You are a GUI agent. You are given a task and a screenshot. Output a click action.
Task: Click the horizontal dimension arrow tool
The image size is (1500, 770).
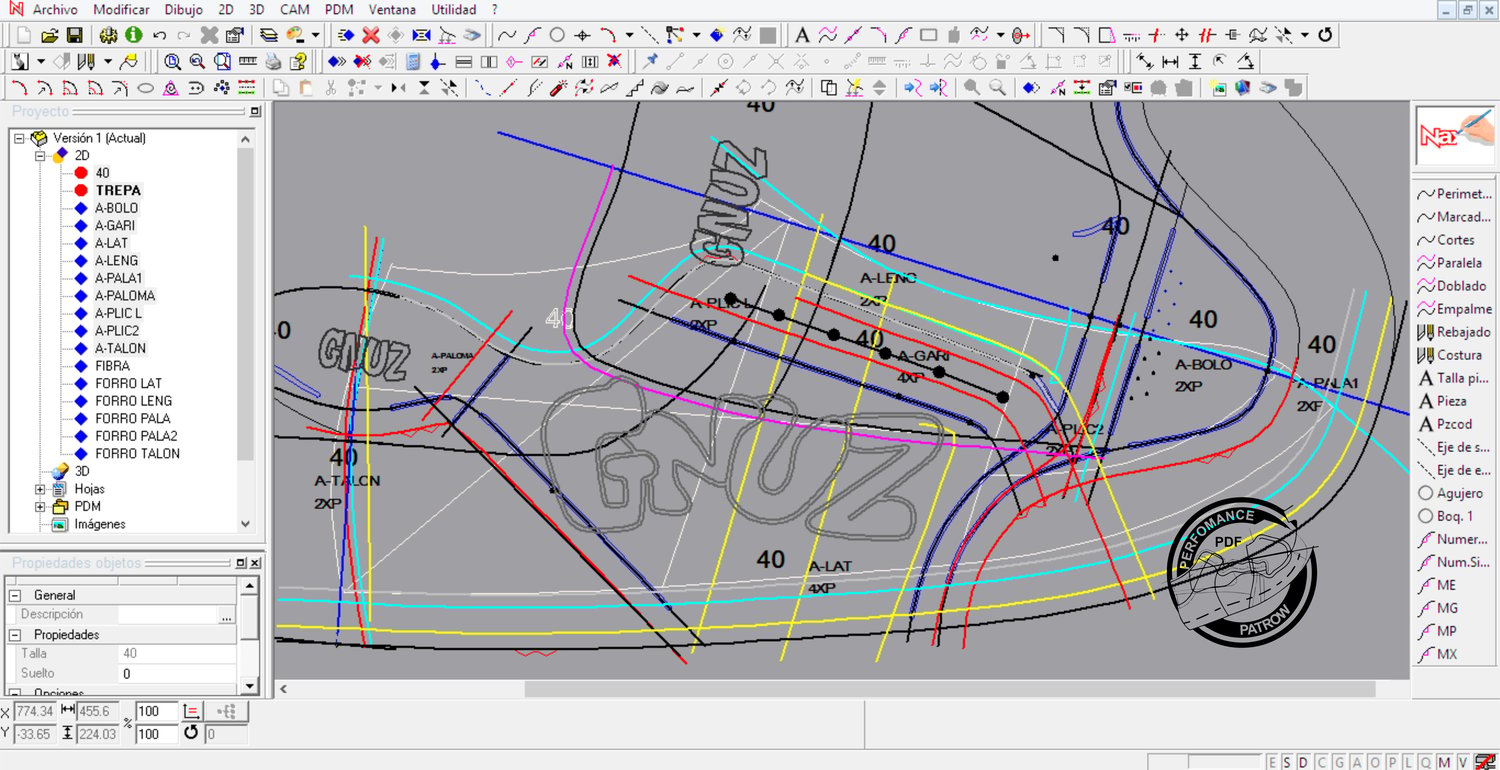click(x=1170, y=62)
